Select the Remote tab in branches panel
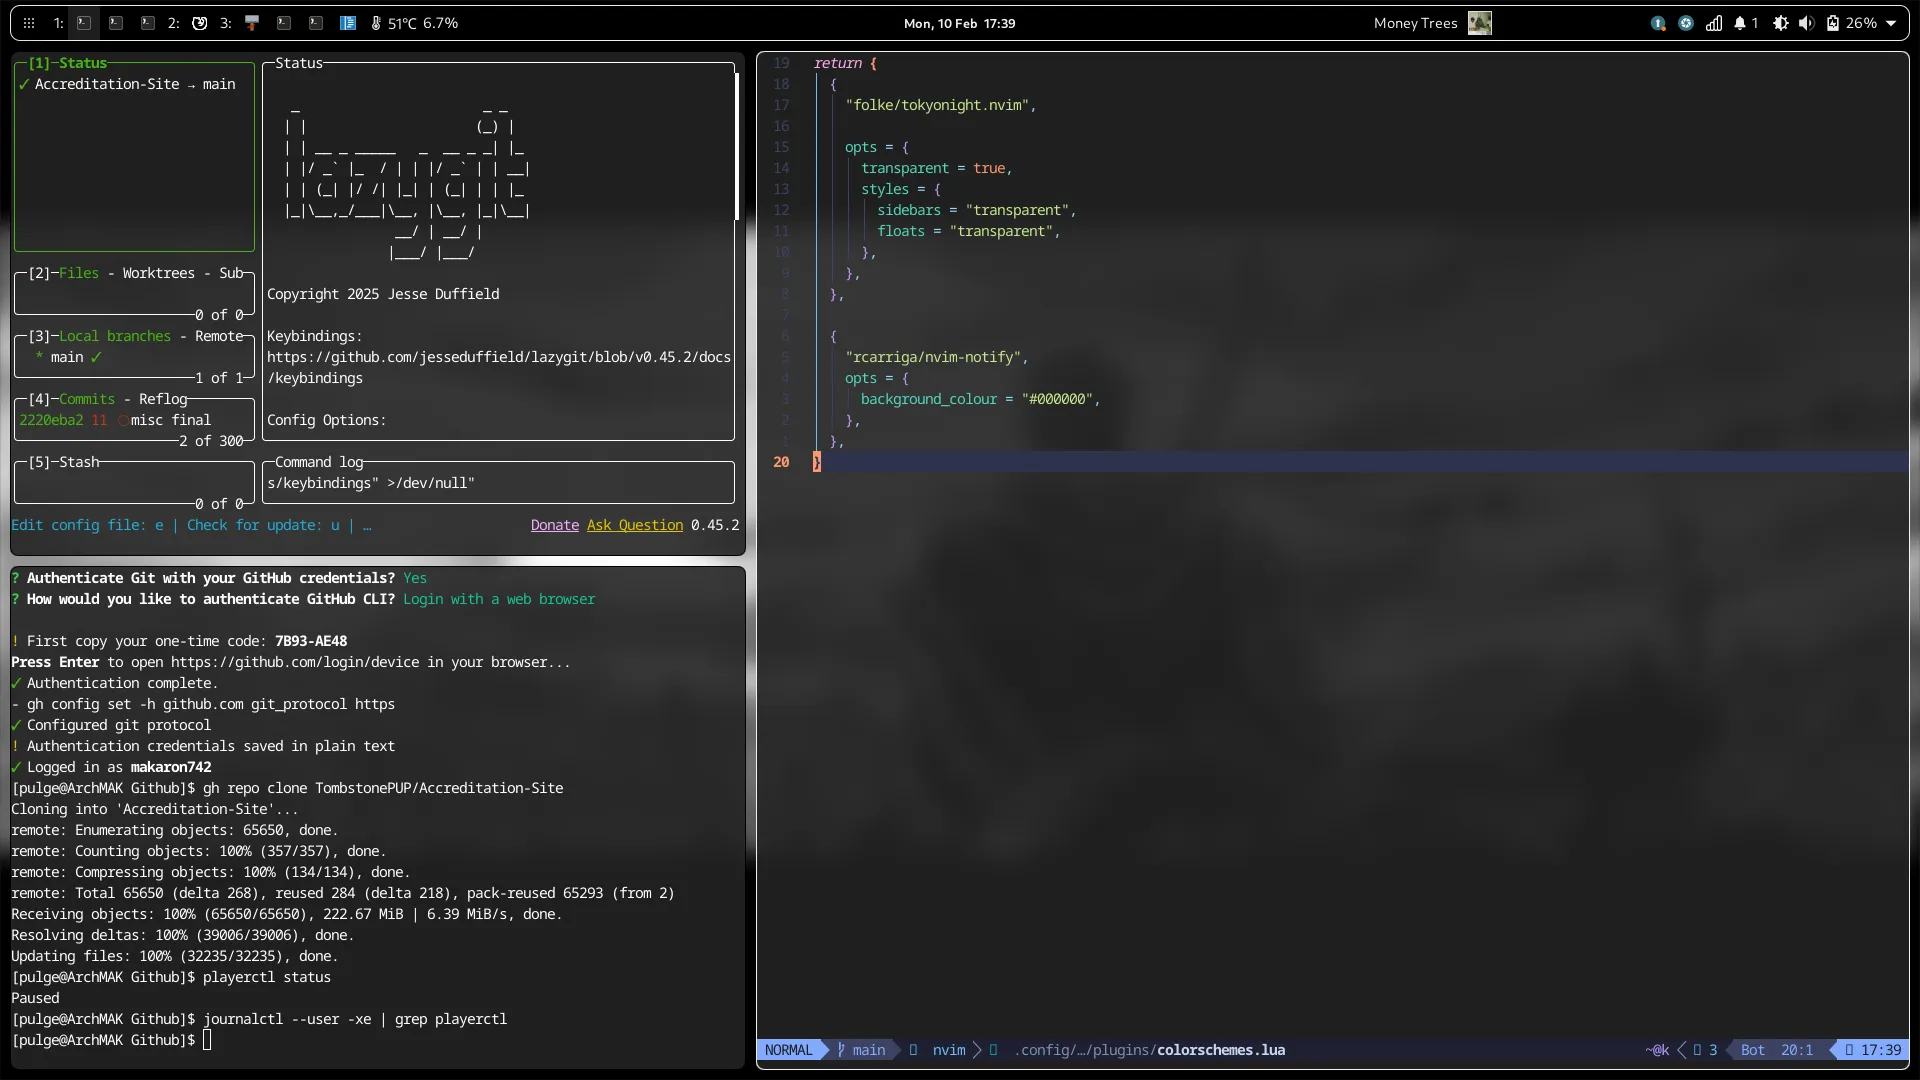The height and width of the screenshot is (1080, 1920). click(219, 336)
